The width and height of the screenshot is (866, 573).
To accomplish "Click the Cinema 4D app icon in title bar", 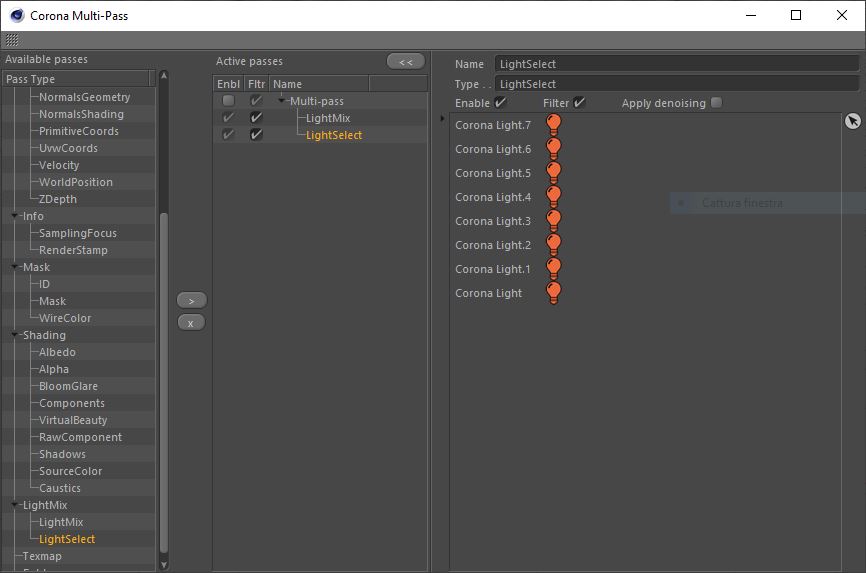I will (17, 15).
